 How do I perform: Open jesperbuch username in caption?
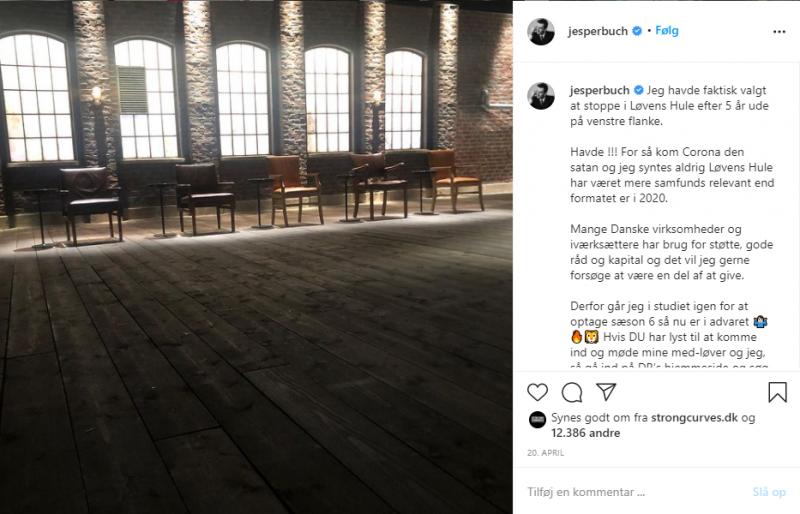pos(599,90)
